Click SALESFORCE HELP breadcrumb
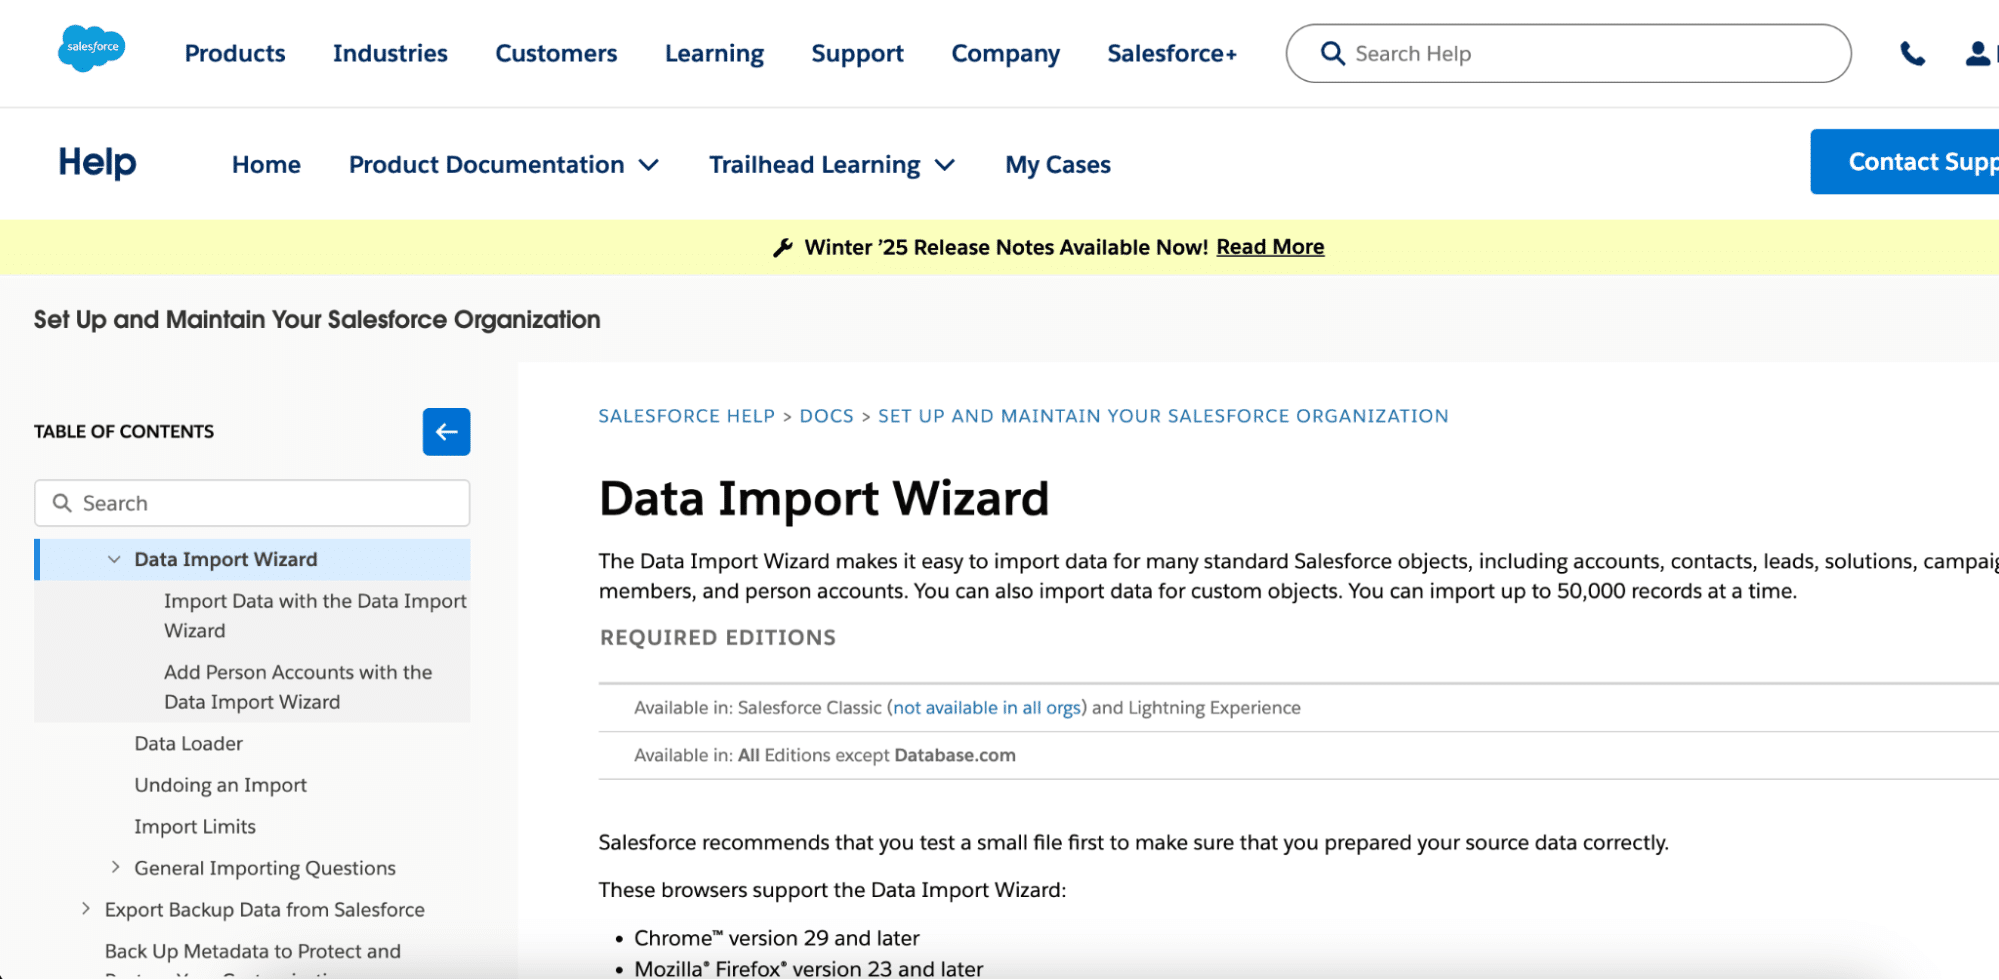This screenshot has height=980, width=1999. [687, 416]
